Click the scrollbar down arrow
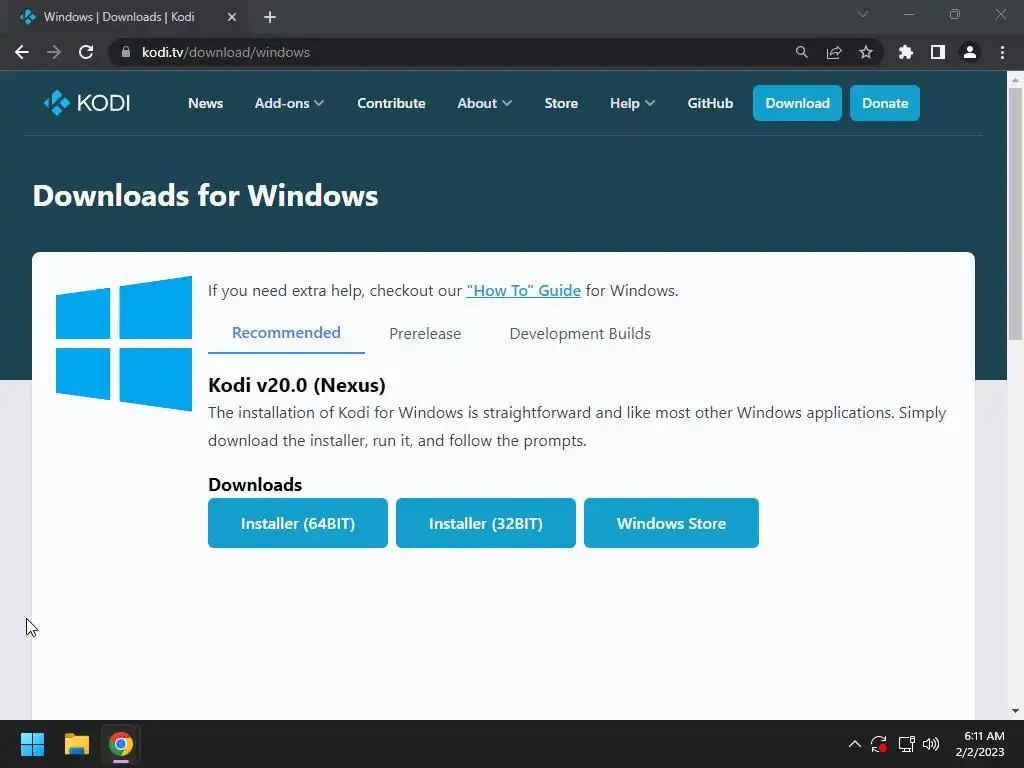The image size is (1024, 768). pyautogui.click(x=1015, y=711)
